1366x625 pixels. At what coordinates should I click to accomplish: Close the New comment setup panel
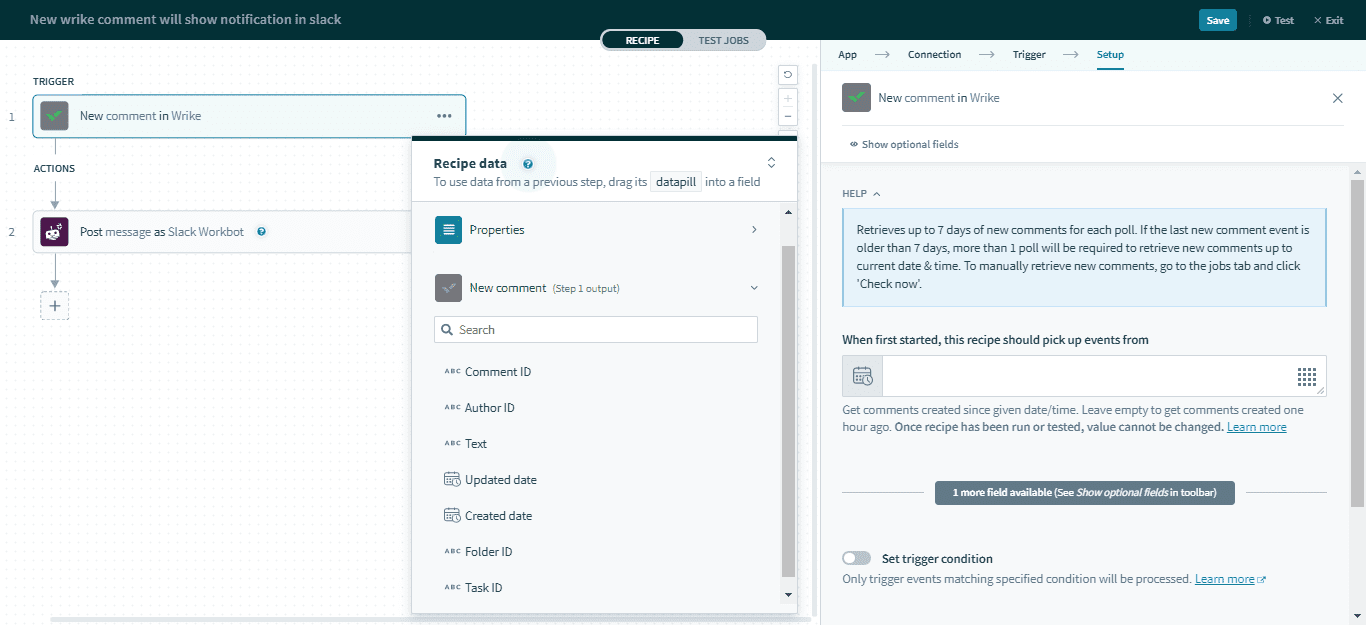point(1337,98)
